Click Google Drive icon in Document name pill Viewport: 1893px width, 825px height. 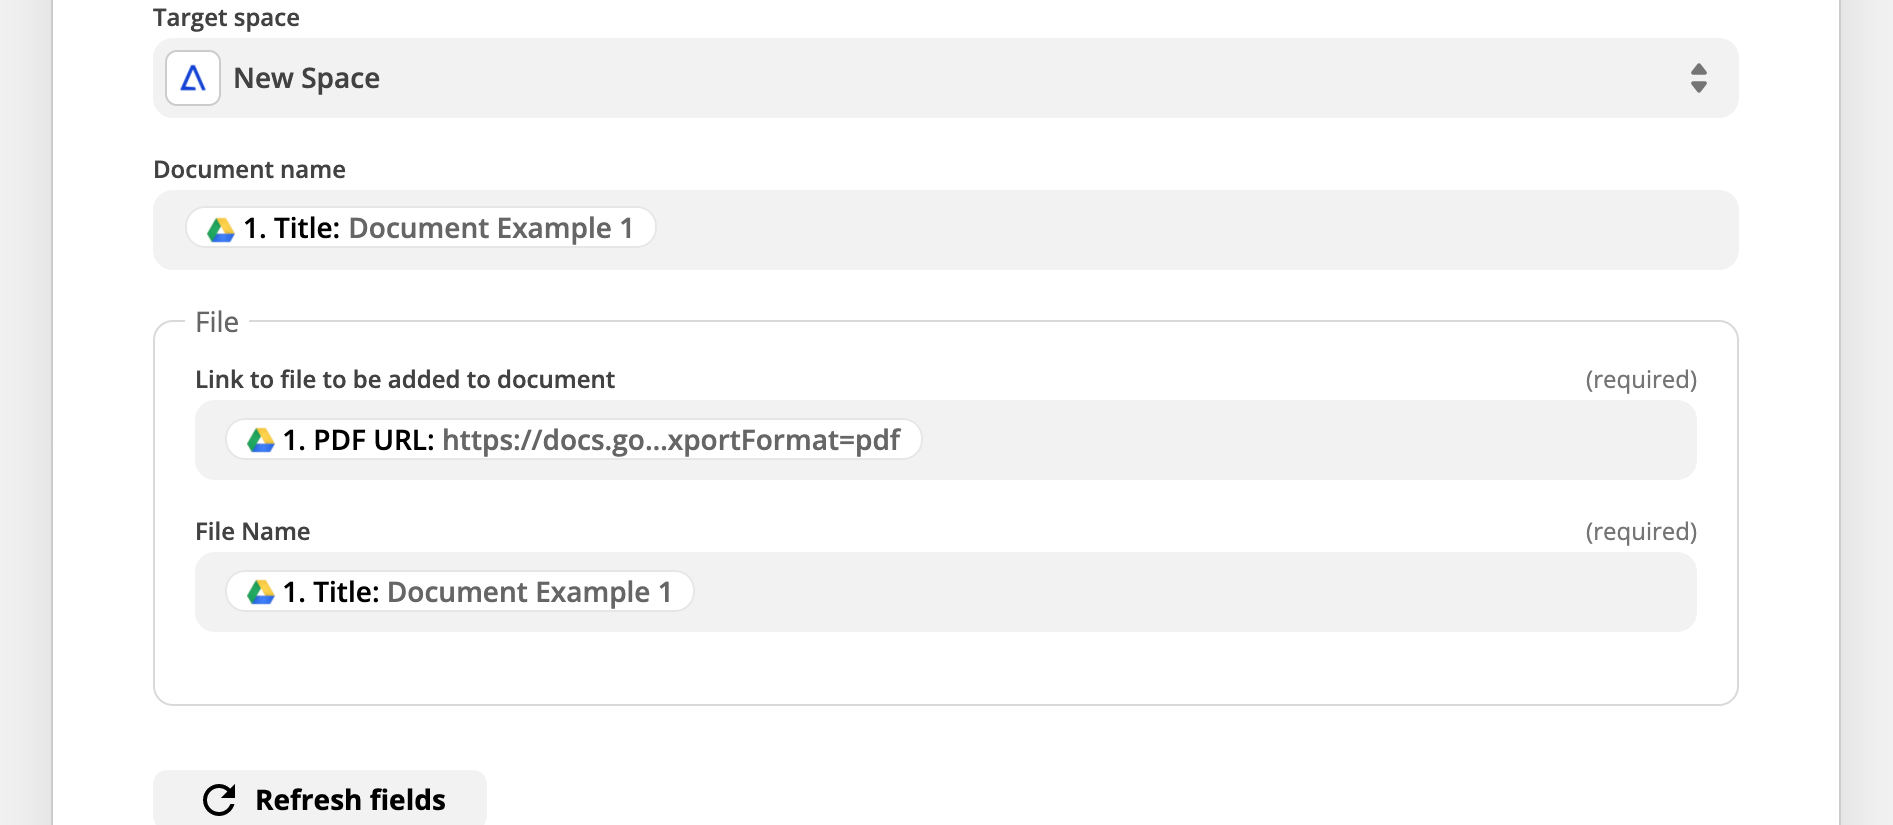[x=221, y=229]
